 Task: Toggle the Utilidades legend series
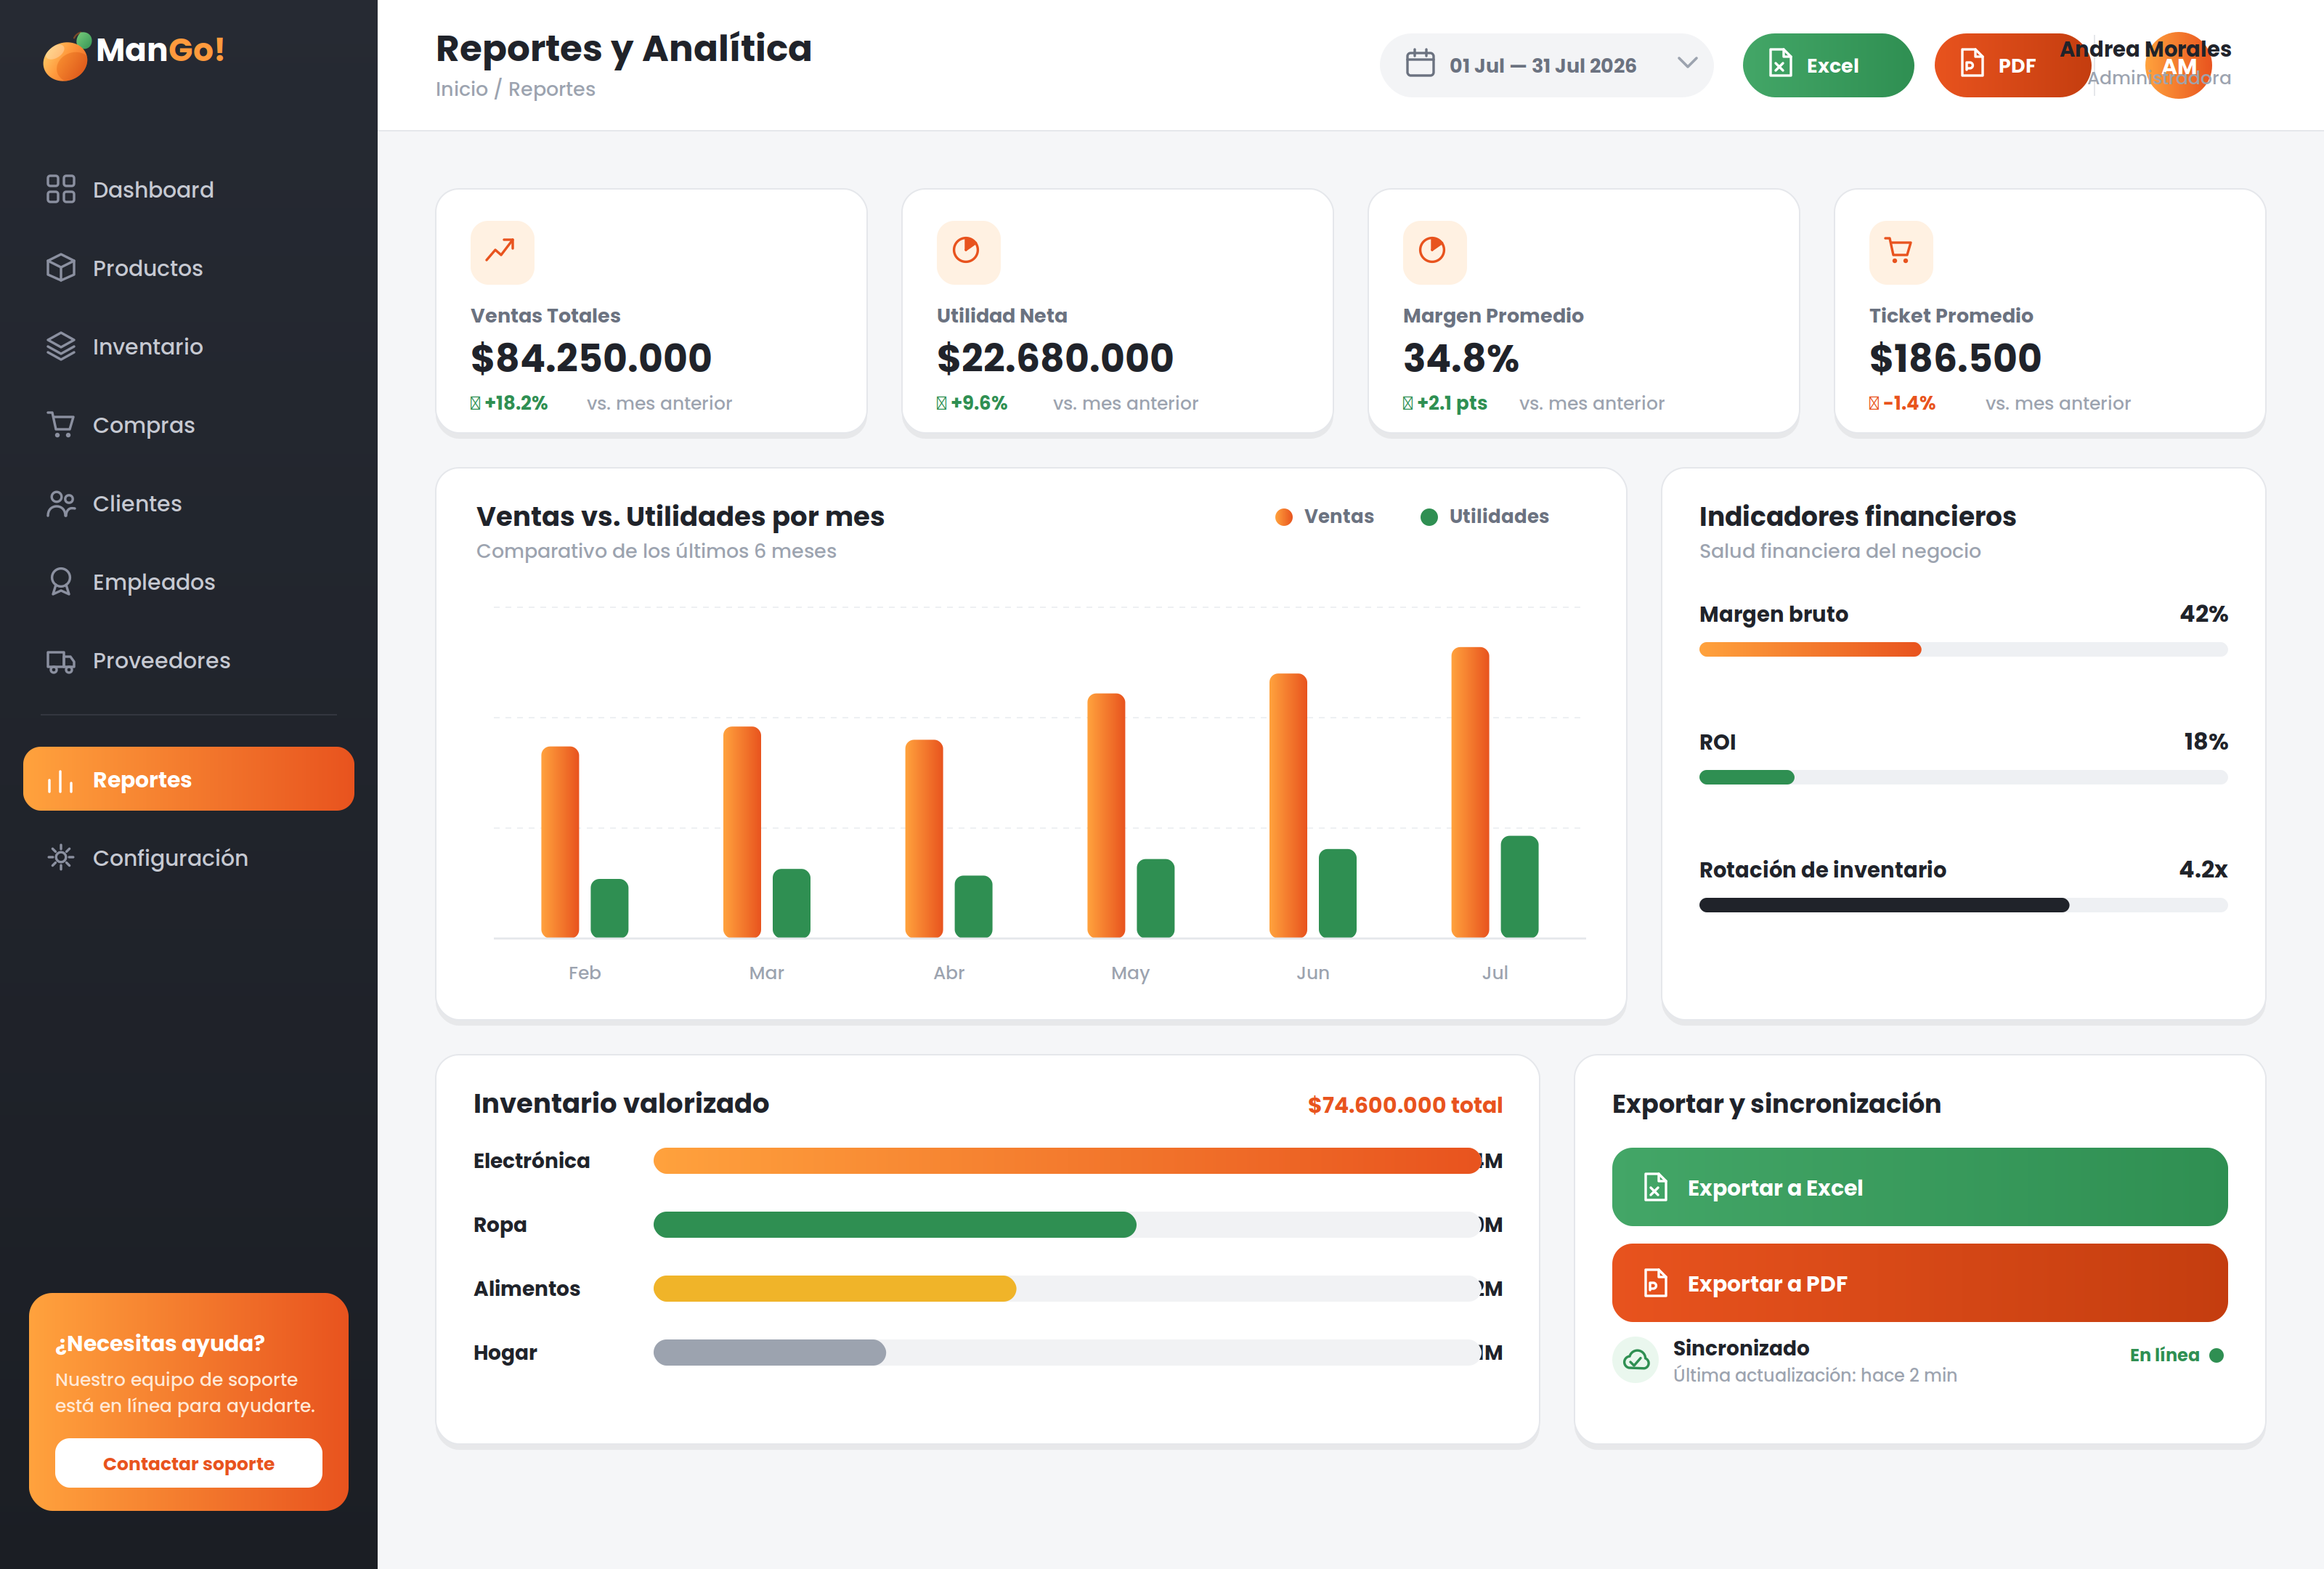click(1484, 516)
